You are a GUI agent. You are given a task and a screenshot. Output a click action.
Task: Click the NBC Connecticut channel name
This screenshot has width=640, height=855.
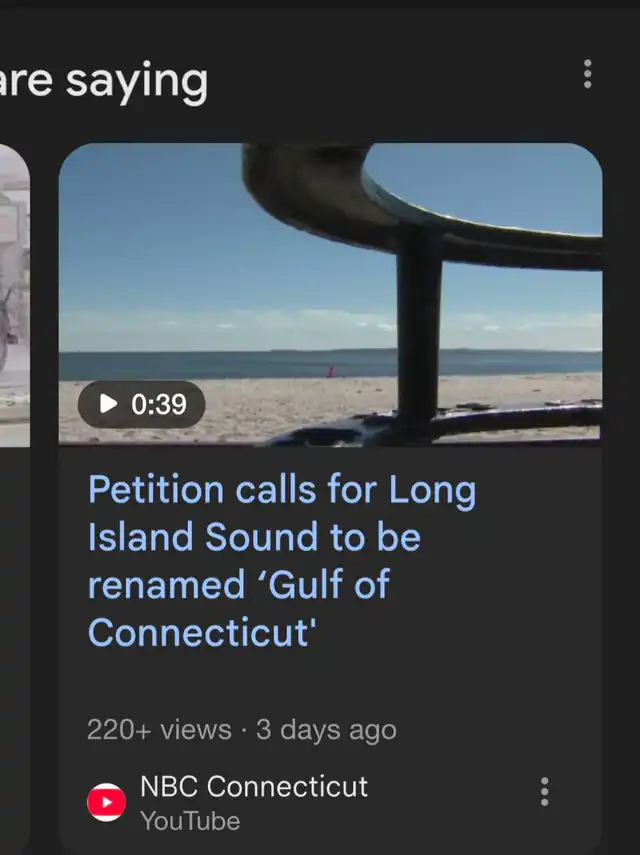[x=254, y=787]
